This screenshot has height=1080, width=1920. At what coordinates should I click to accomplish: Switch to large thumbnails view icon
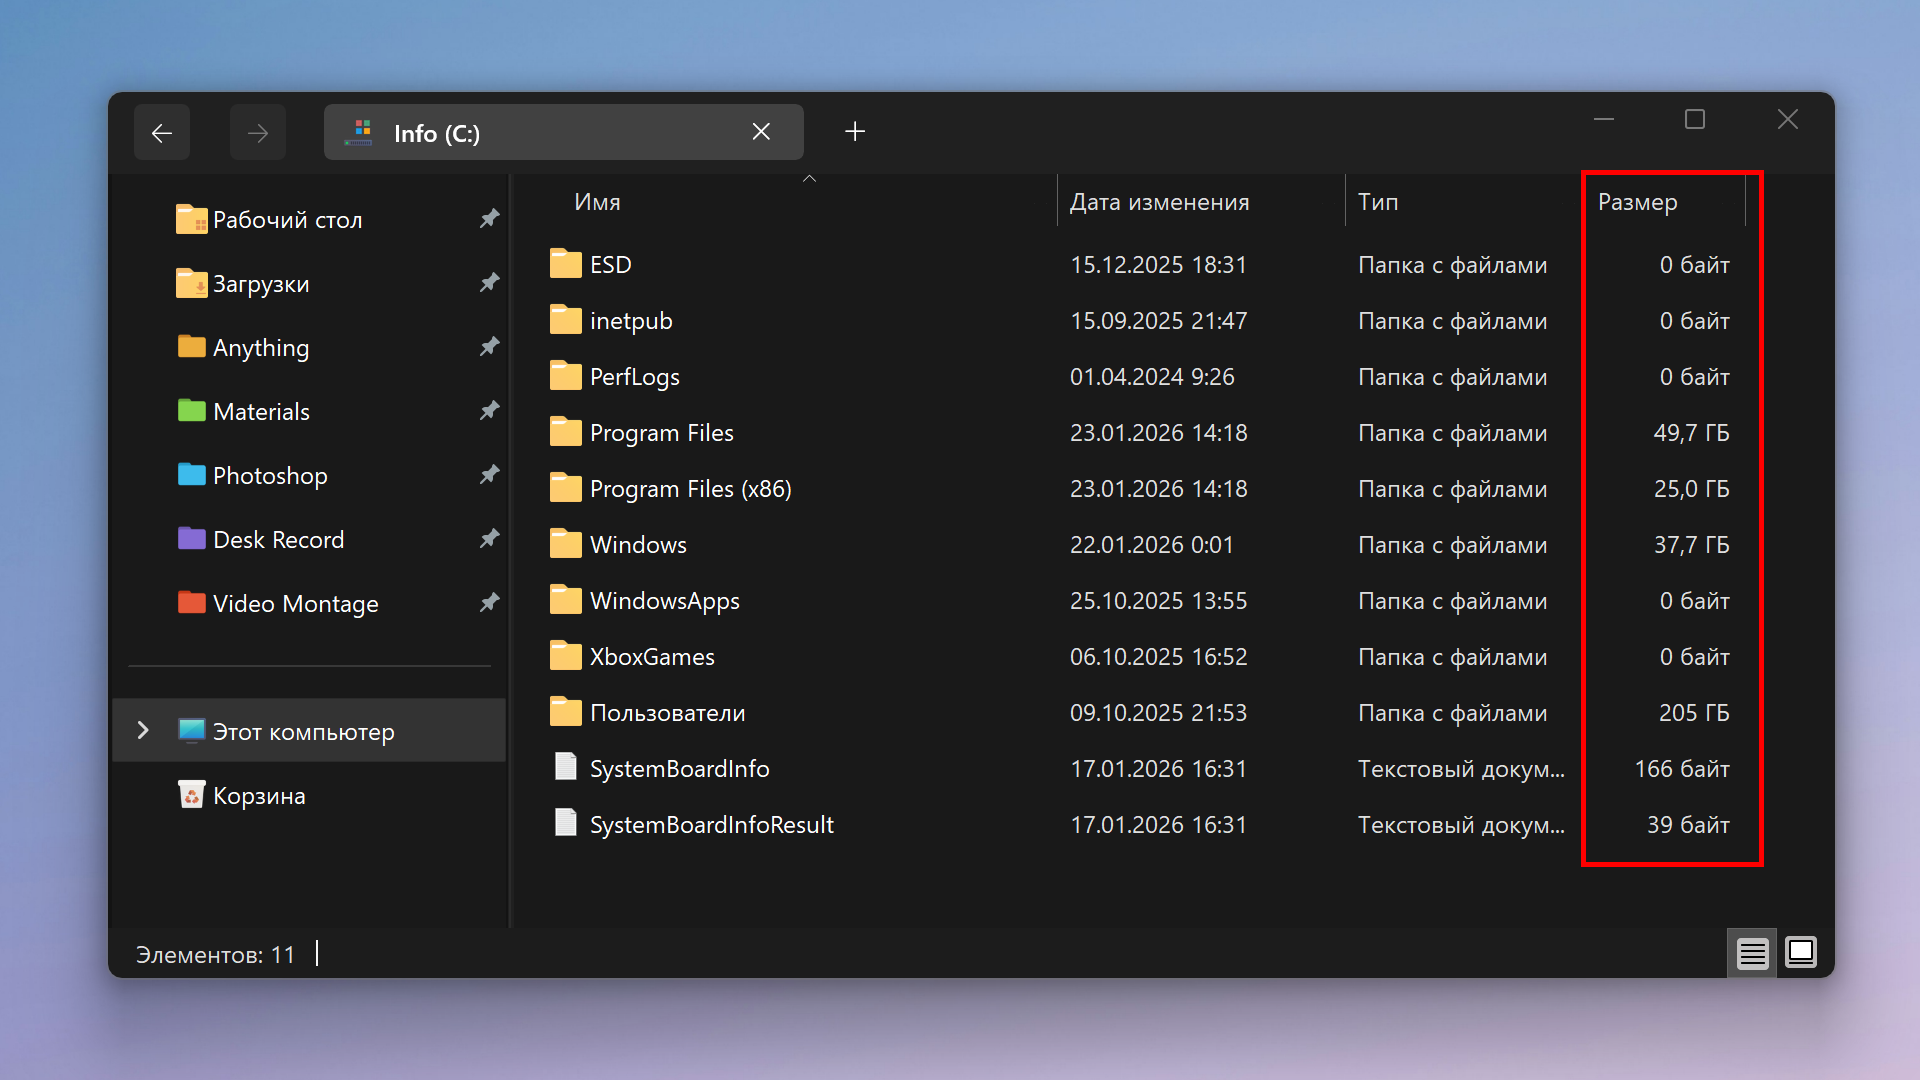click(x=1801, y=952)
